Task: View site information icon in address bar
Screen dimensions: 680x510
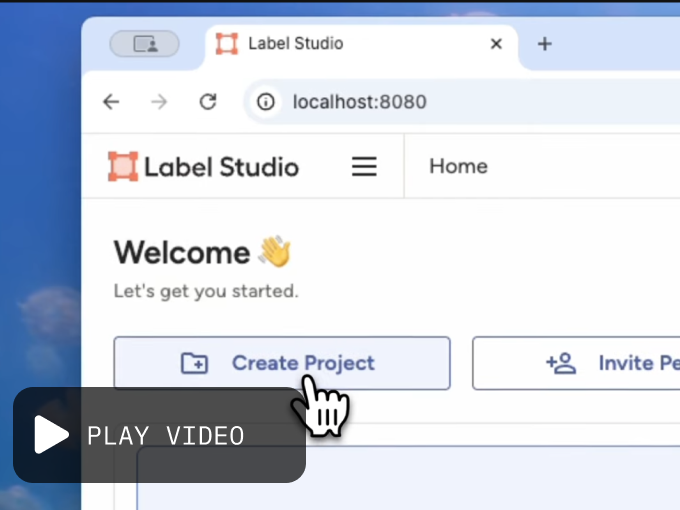Action: [x=265, y=101]
